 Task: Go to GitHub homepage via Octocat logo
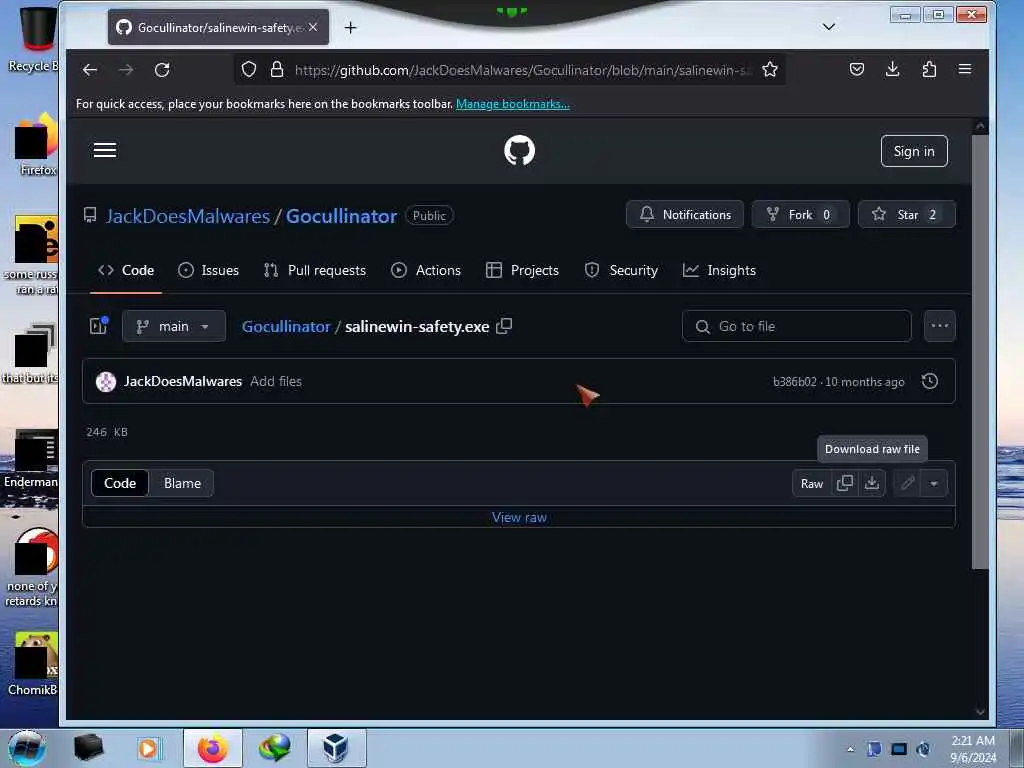tap(519, 151)
